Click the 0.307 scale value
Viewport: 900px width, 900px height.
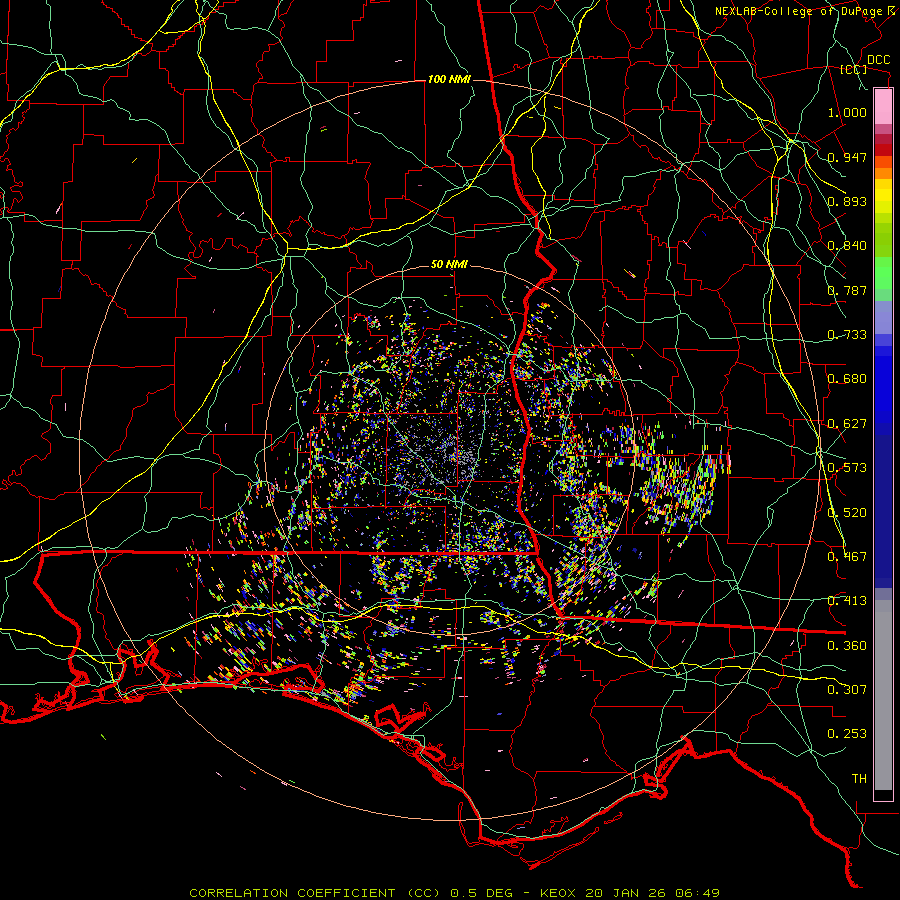(847, 690)
